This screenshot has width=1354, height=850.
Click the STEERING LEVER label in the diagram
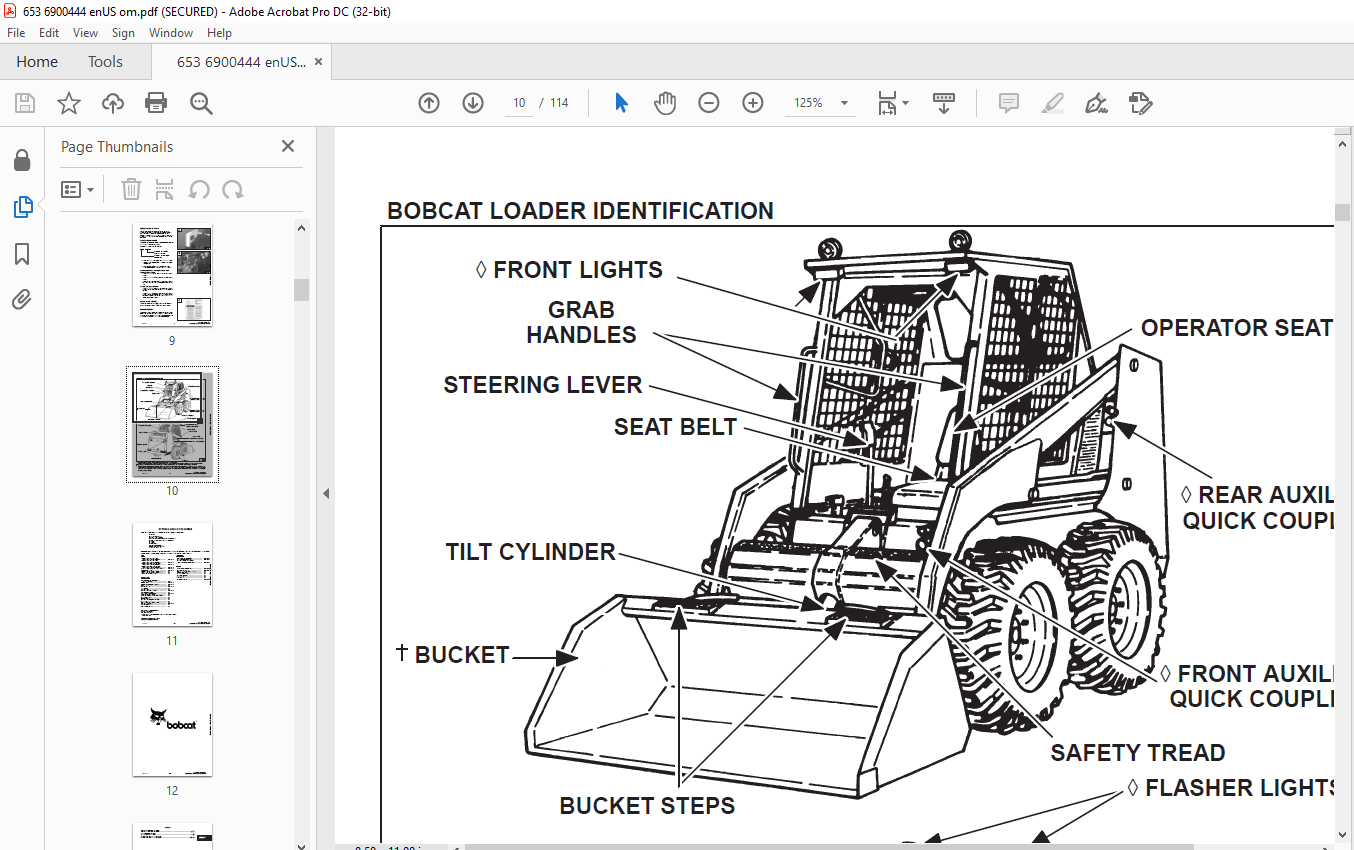pos(543,385)
